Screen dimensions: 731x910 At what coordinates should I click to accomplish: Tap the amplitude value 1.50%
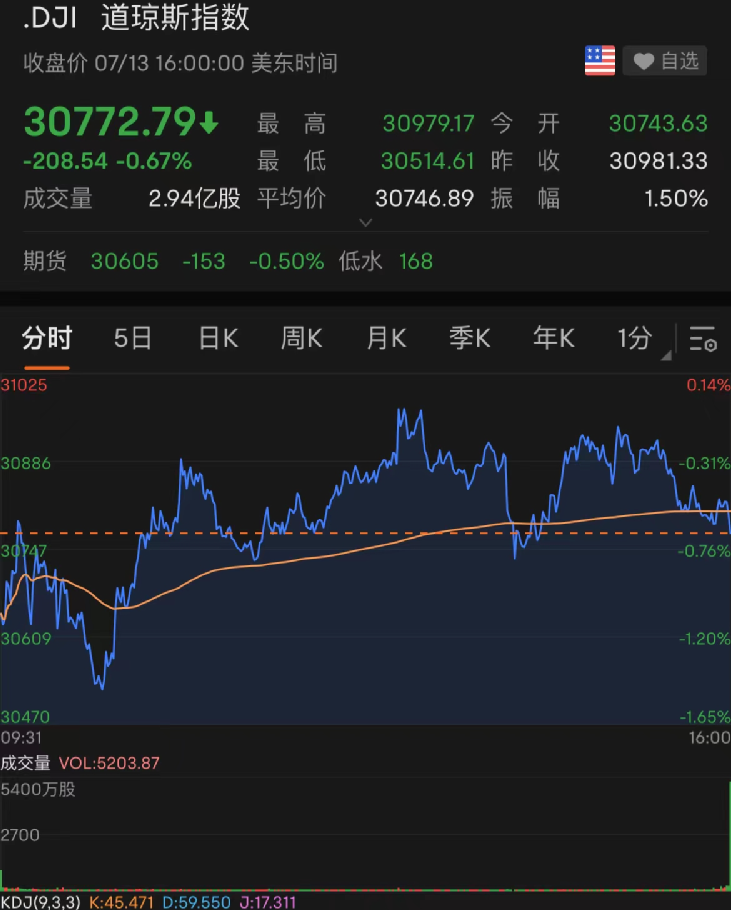pos(676,198)
